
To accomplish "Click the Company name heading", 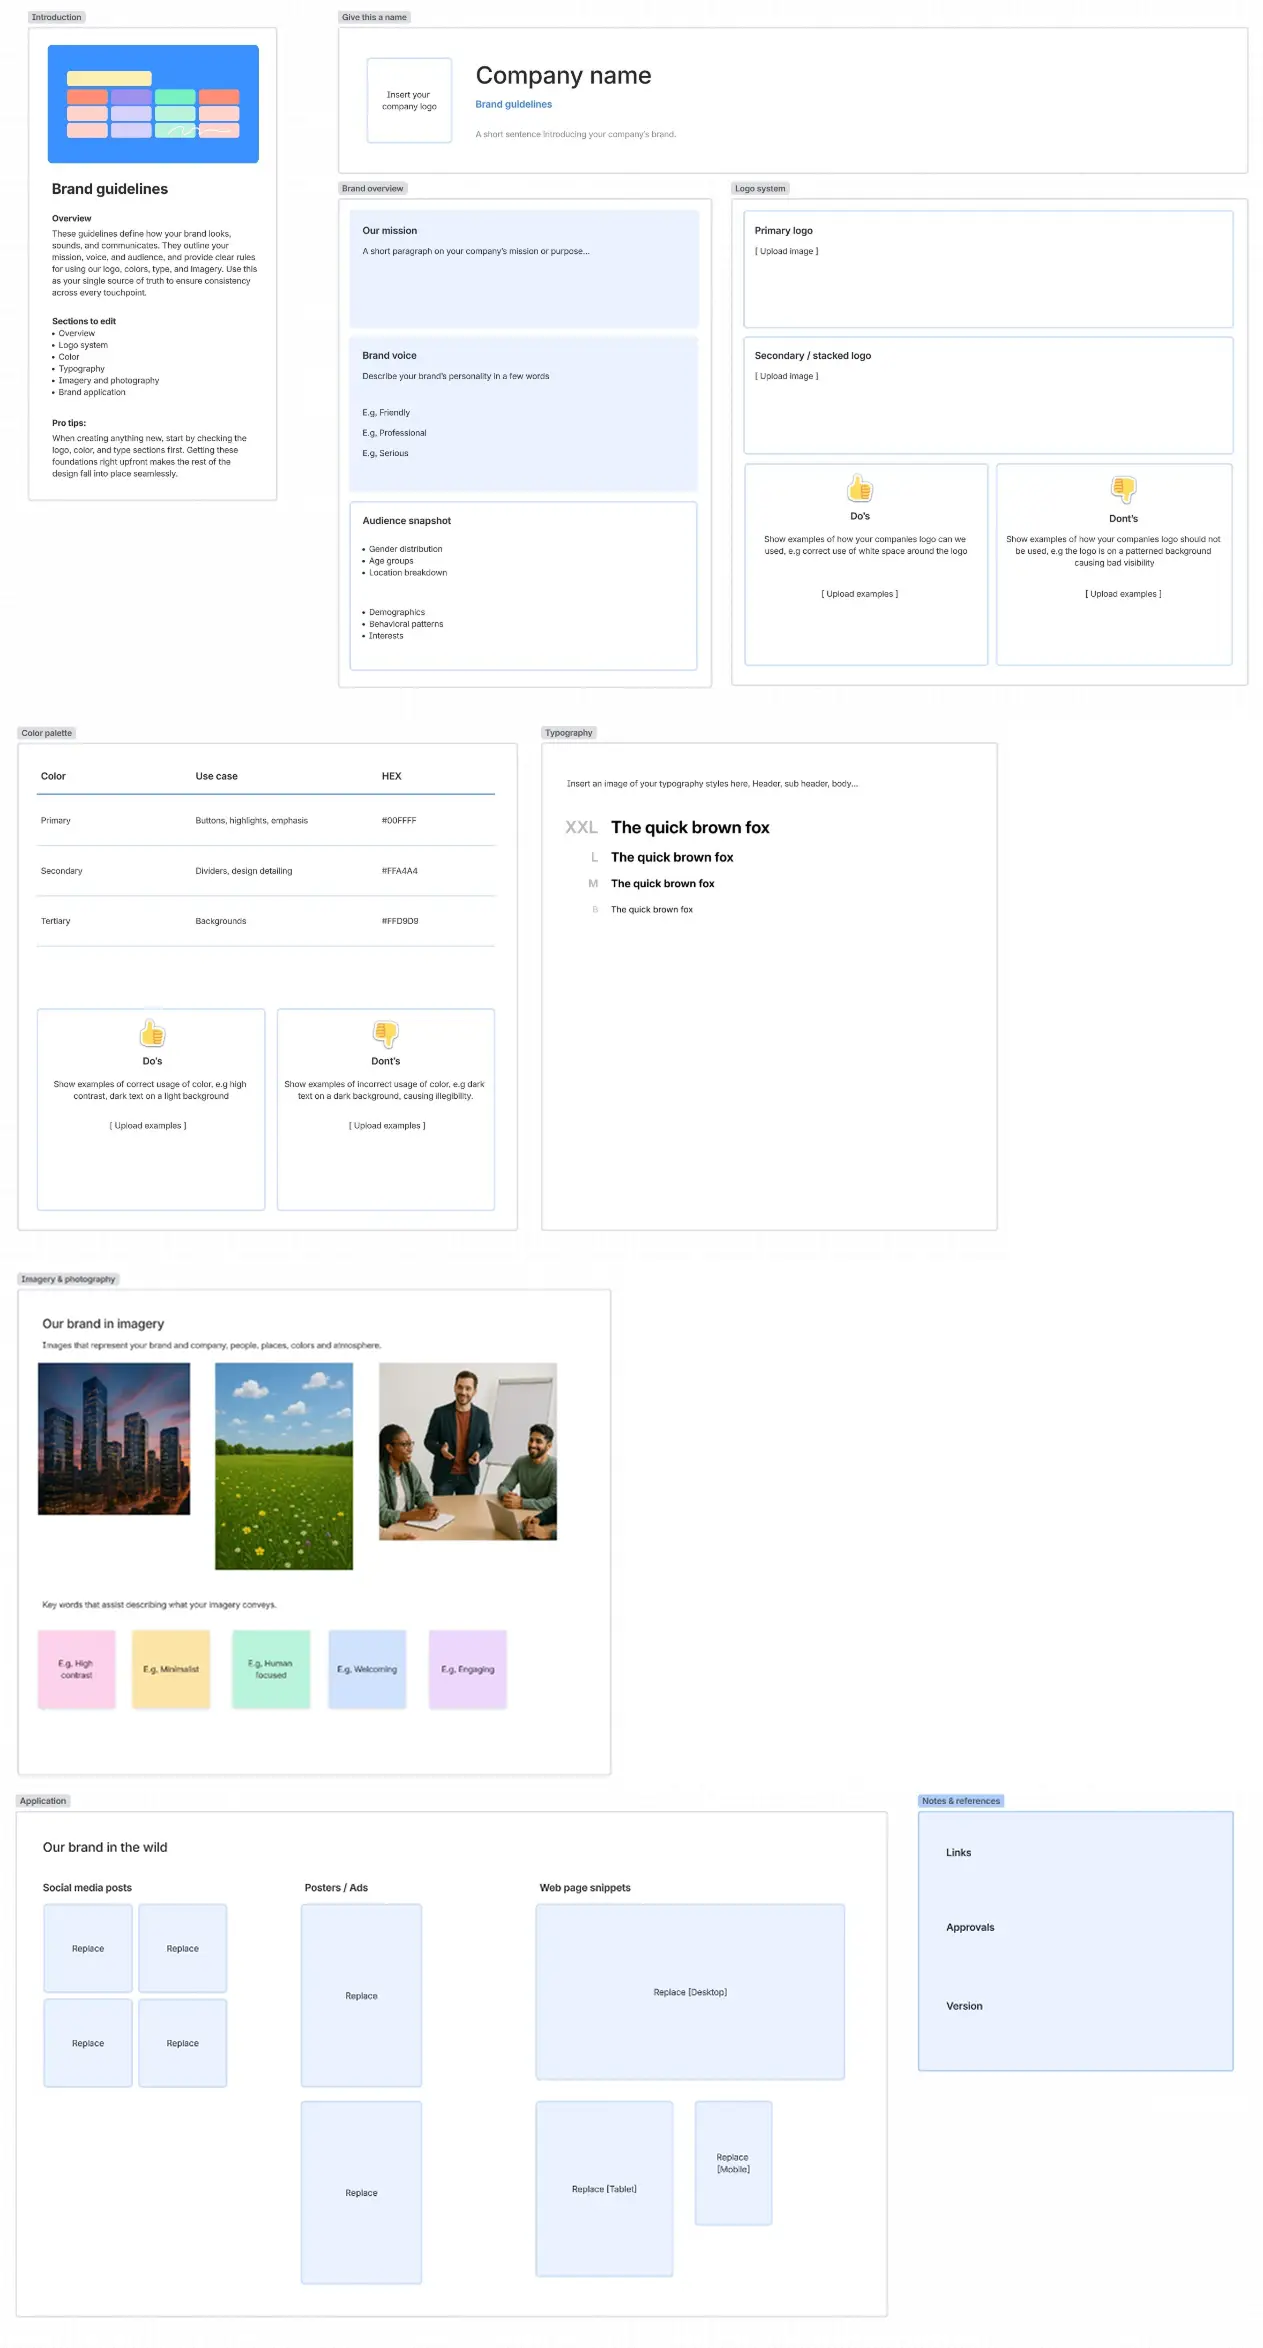I will tap(563, 75).
